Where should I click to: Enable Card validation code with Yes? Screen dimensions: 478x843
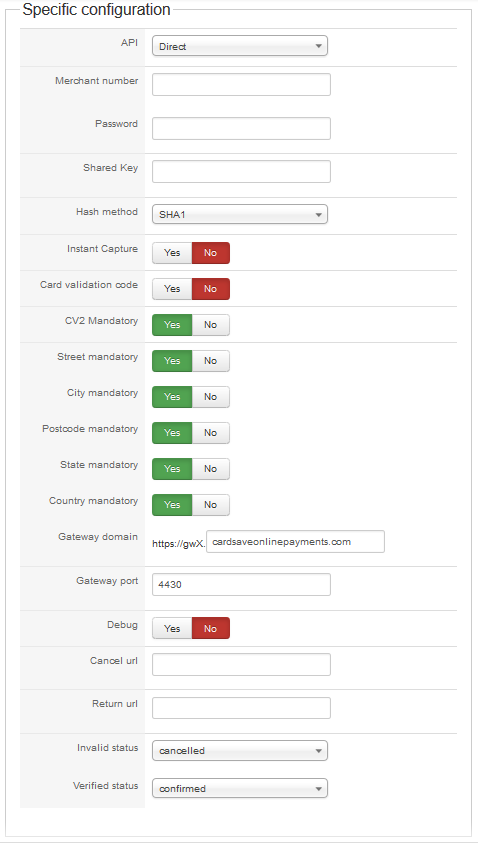[x=172, y=289]
